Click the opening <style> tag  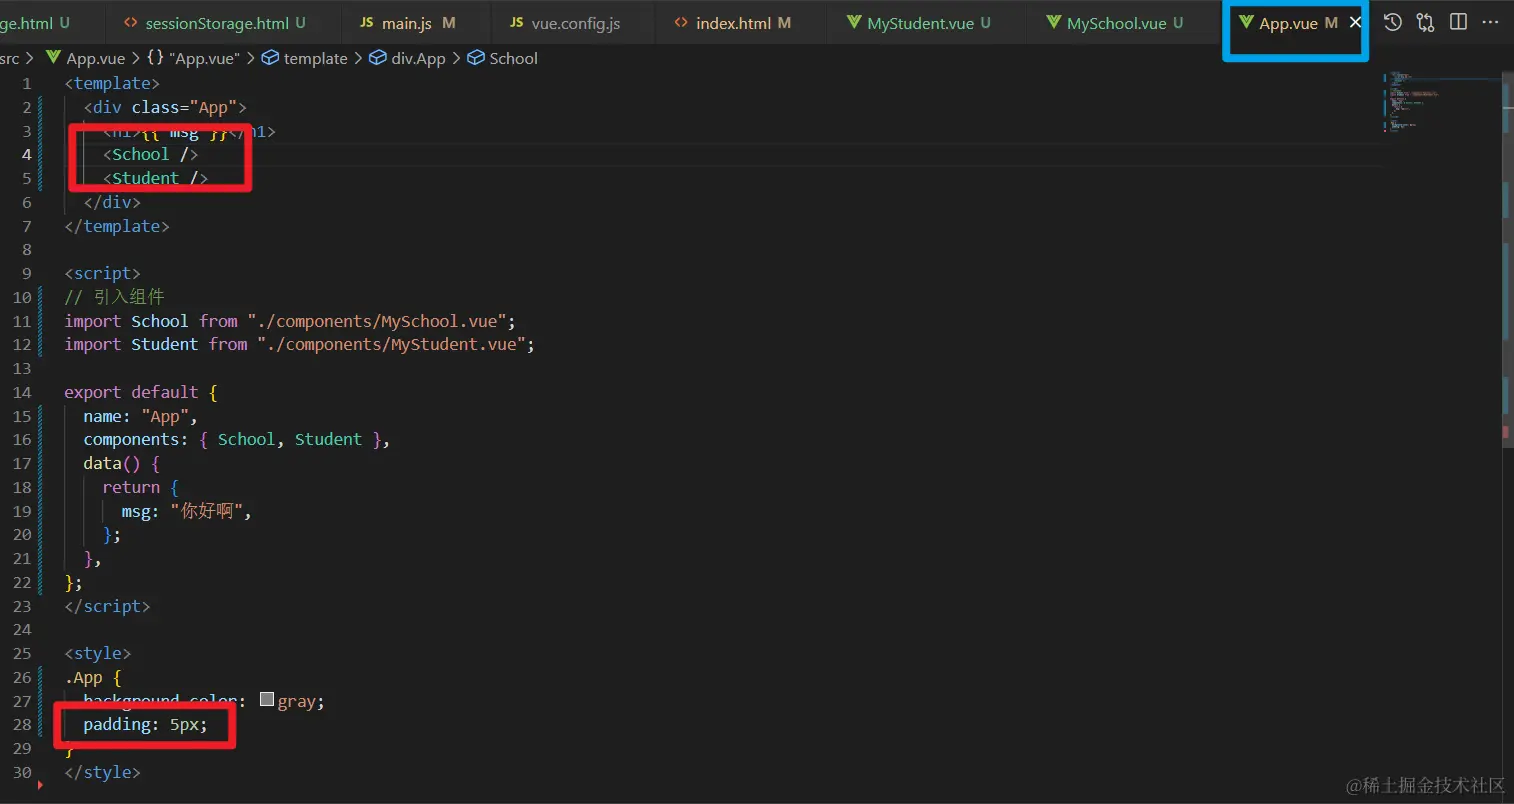(x=98, y=653)
